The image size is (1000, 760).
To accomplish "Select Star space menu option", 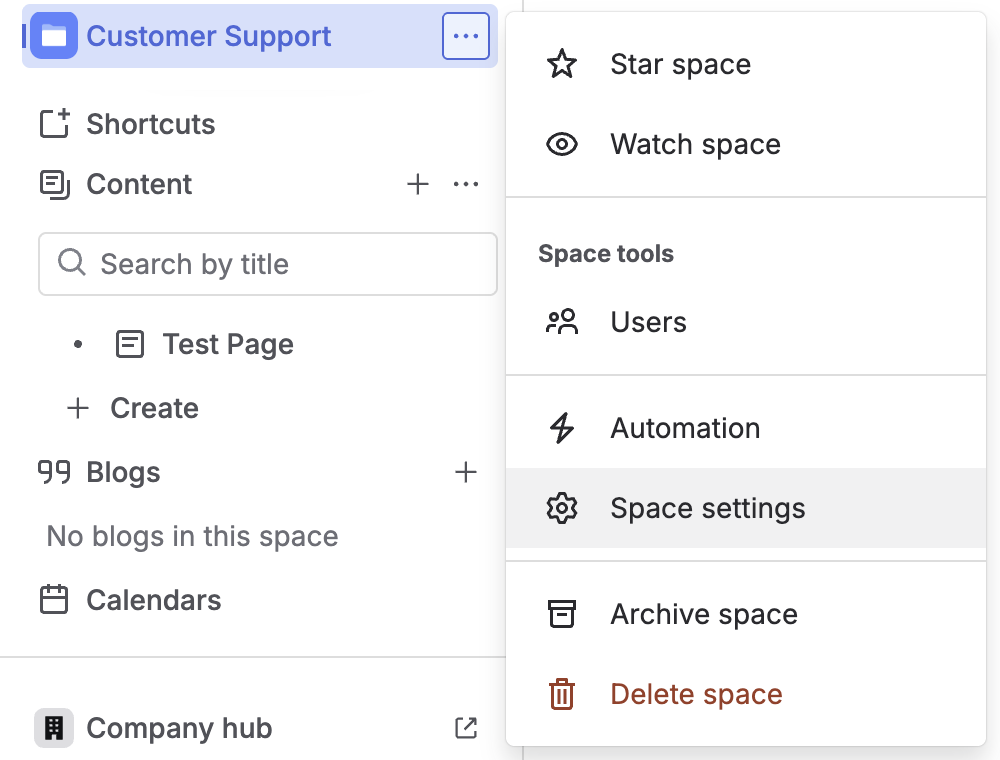I will coord(680,65).
